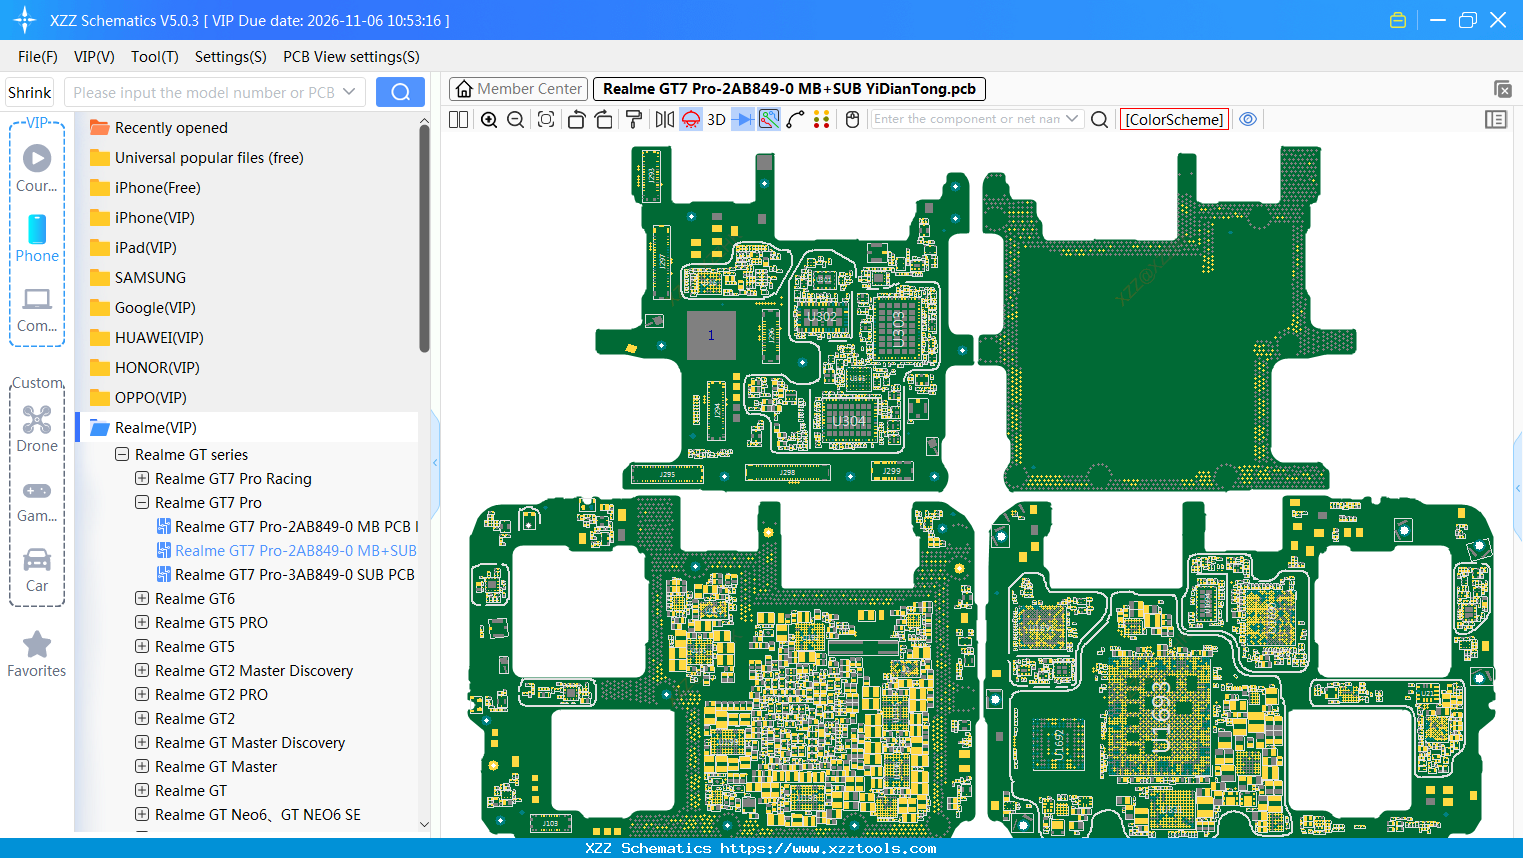Mirror the PCB view horizontally
Image resolution: width=1523 pixels, height=858 pixels.
tap(665, 119)
